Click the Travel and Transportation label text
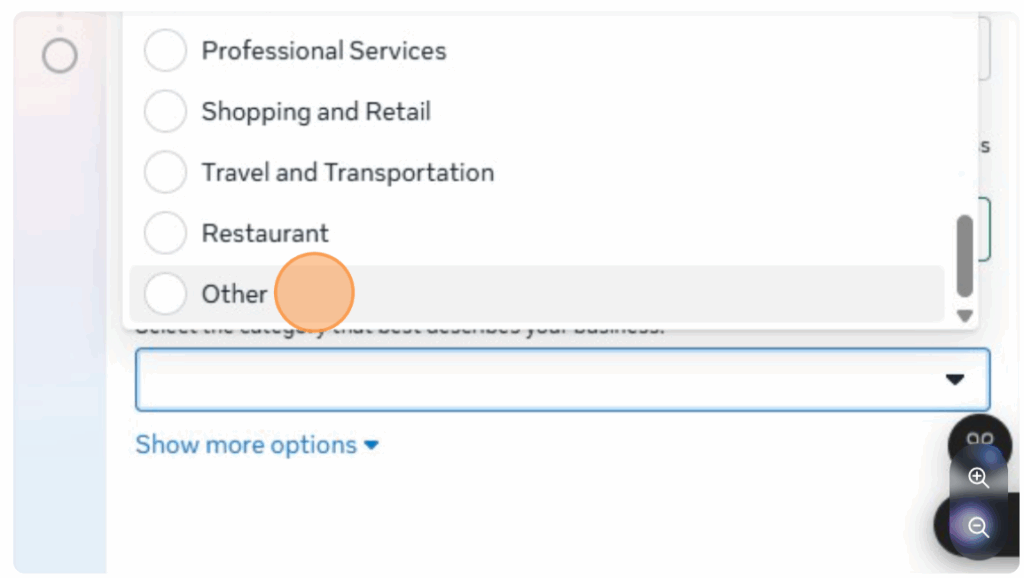This screenshot has height=578, width=1024. pos(348,173)
